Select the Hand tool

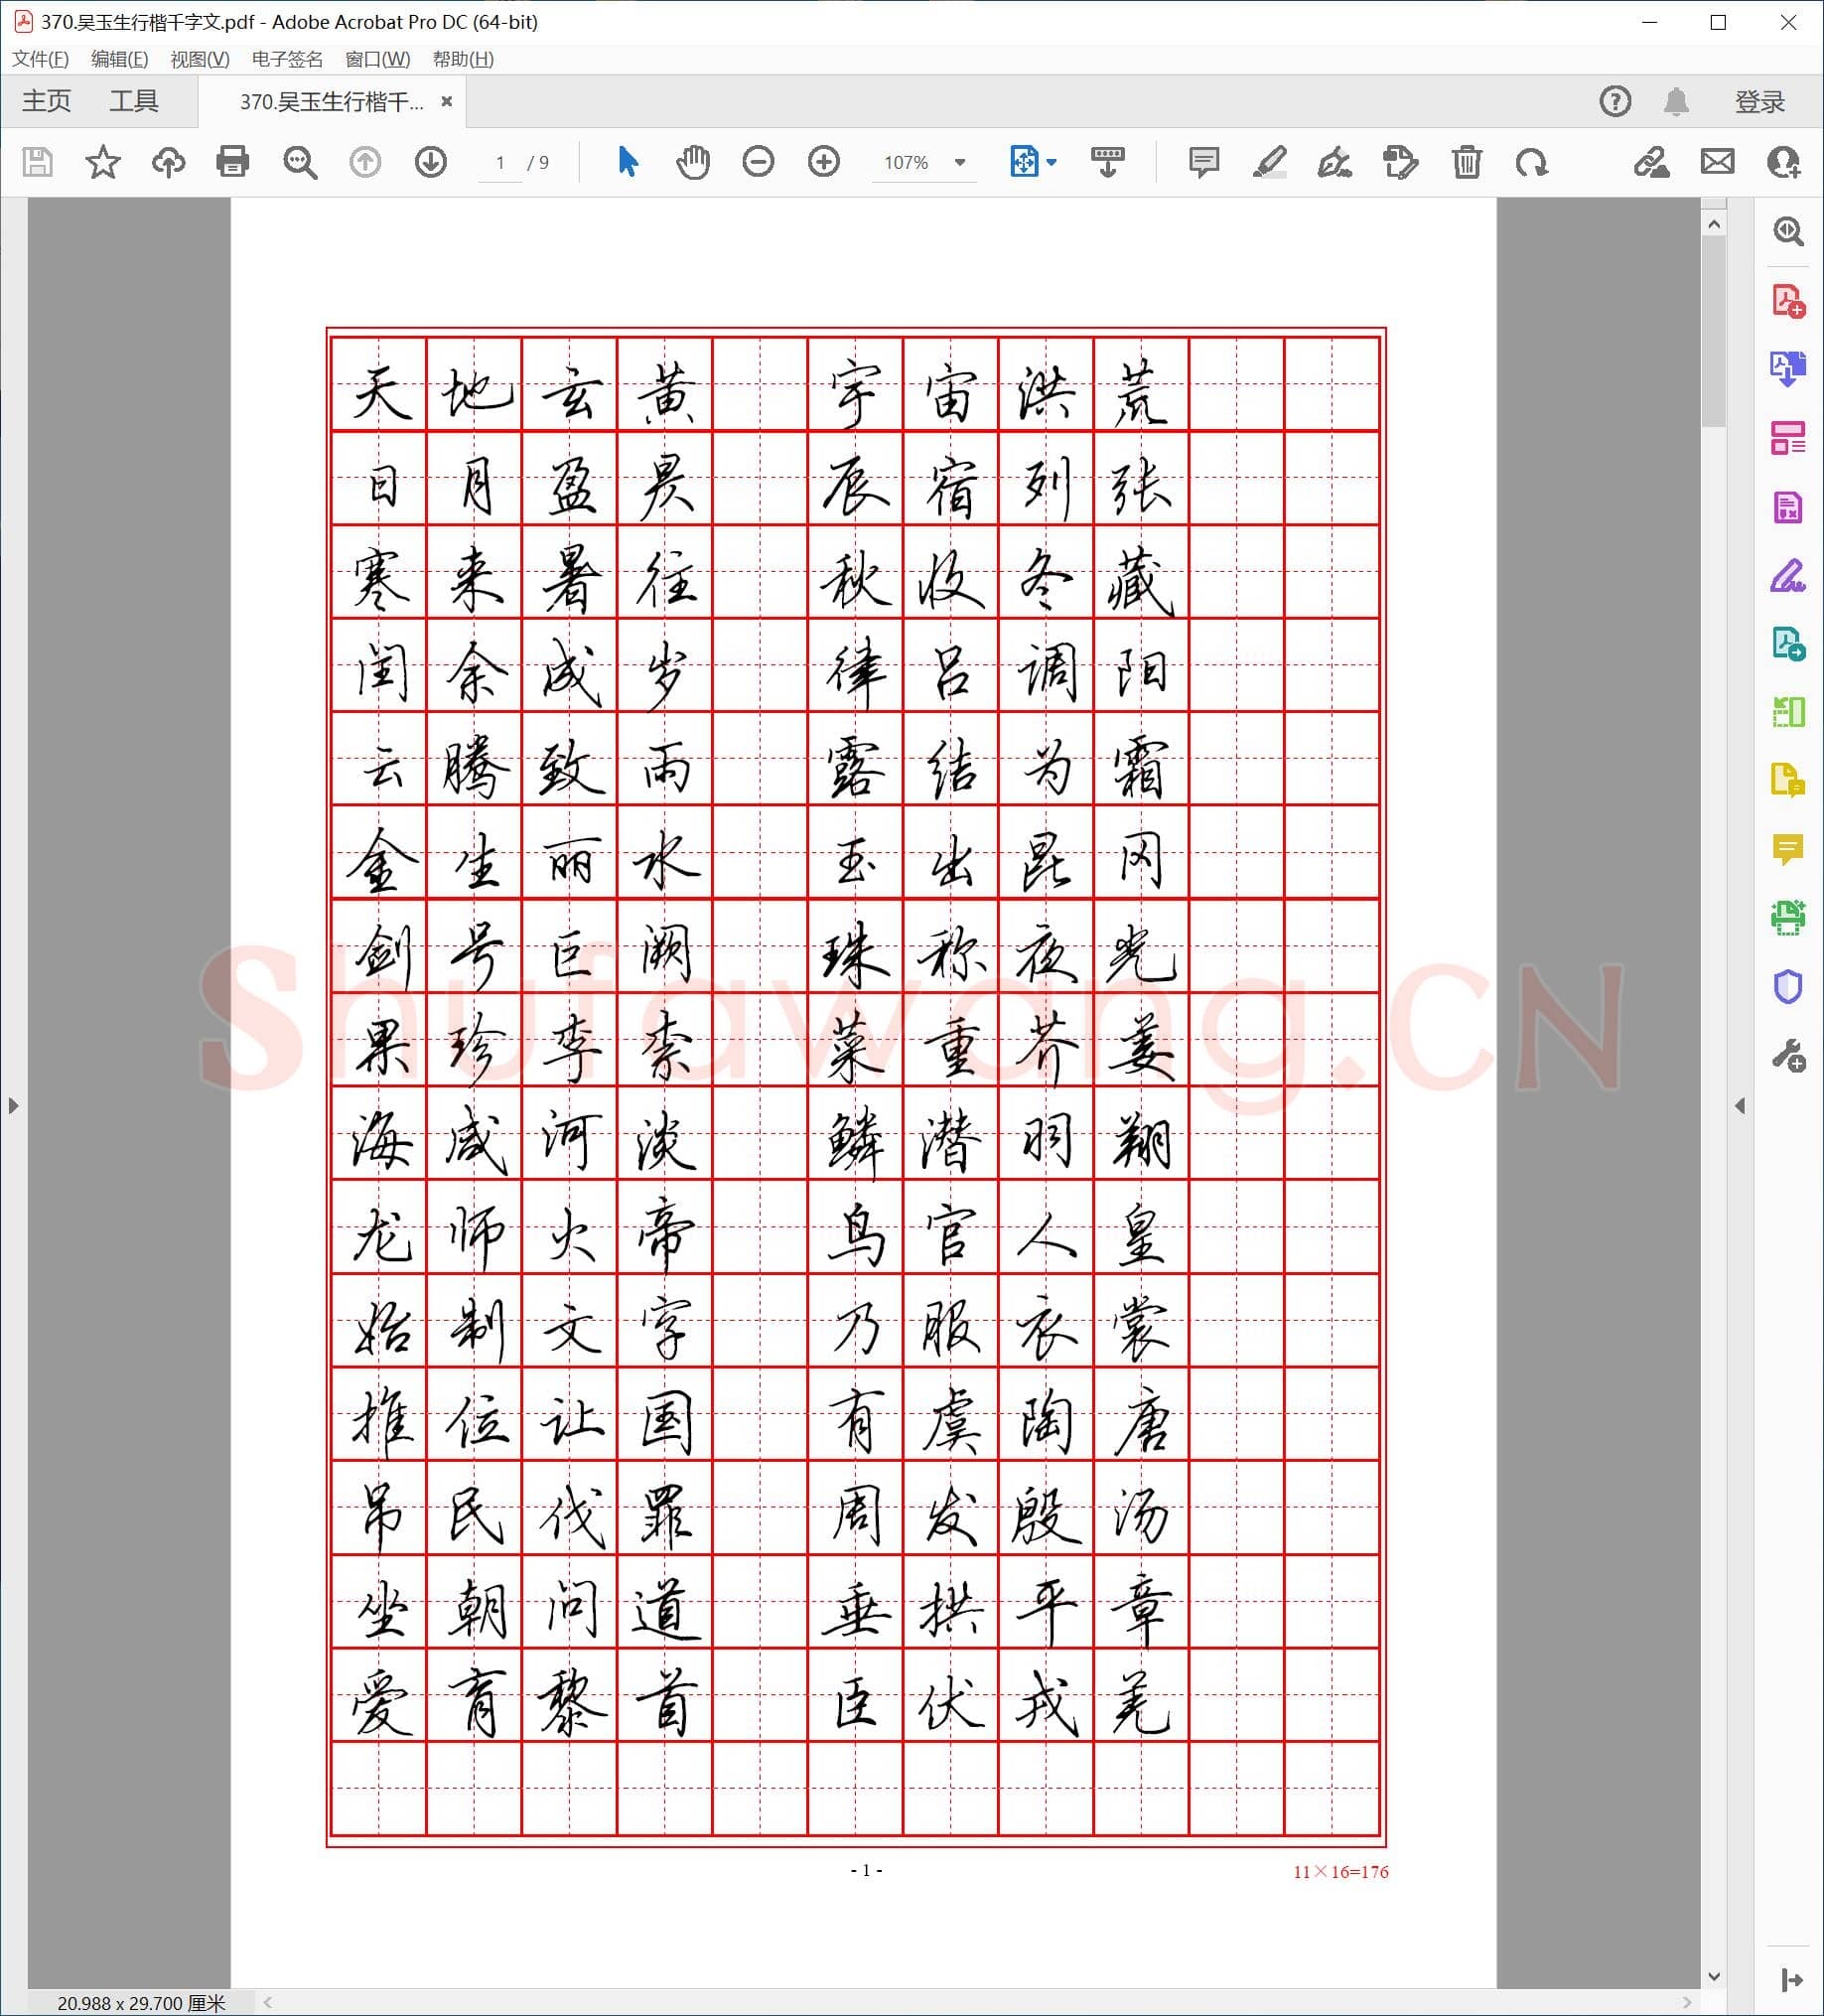[692, 162]
